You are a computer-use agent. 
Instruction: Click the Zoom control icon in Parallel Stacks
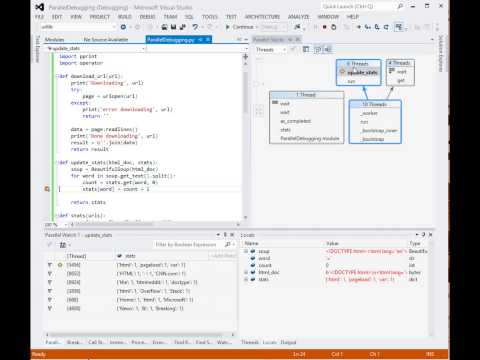[x=328, y=50]
